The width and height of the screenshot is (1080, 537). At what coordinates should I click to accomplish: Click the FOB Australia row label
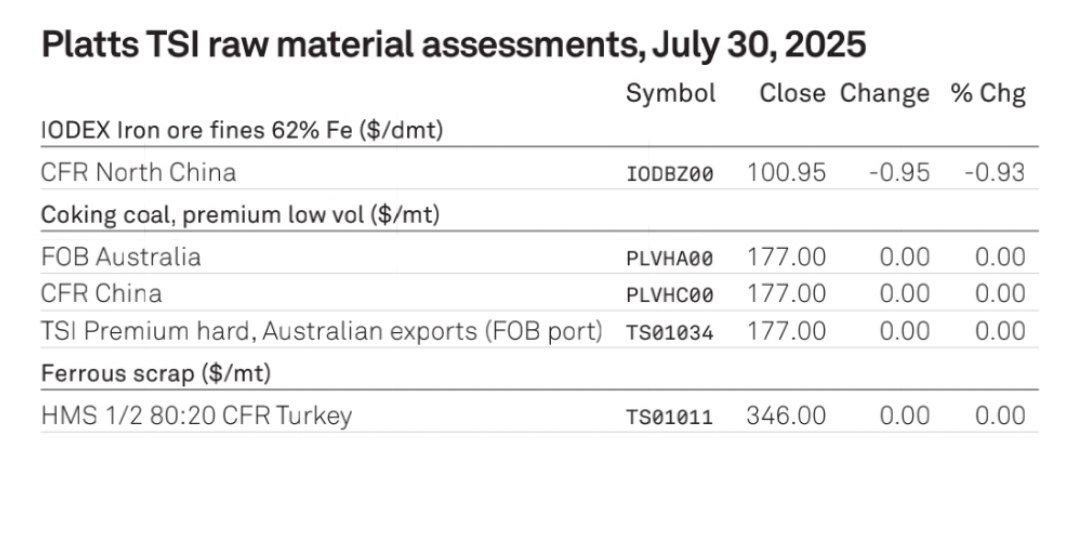point(121,257)
